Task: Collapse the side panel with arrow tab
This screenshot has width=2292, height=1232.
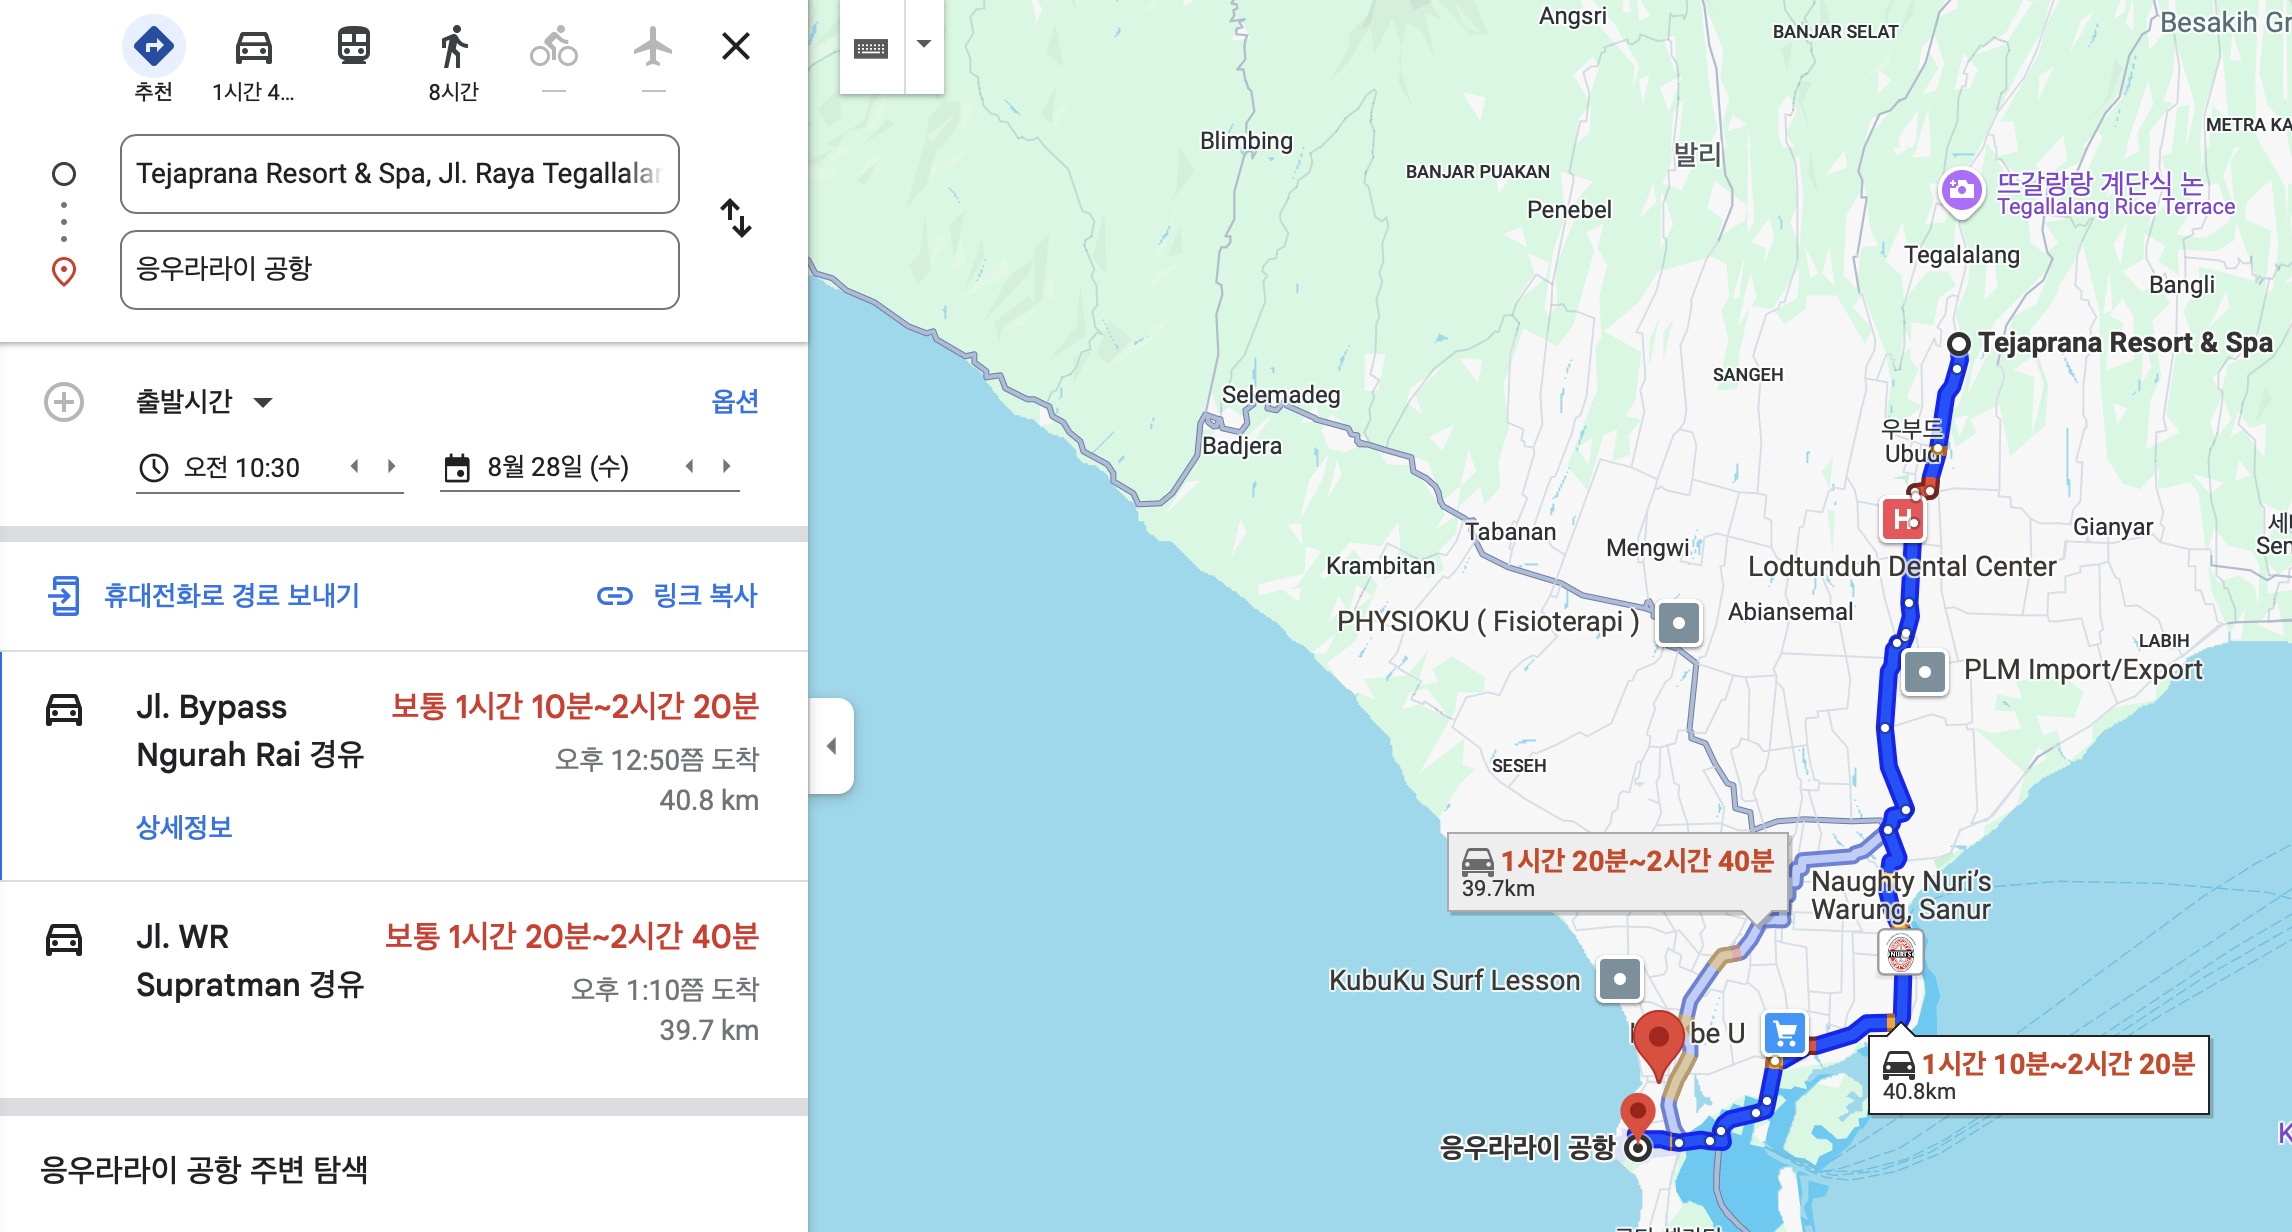Action: pyautogui.click(x=831, y=746)
